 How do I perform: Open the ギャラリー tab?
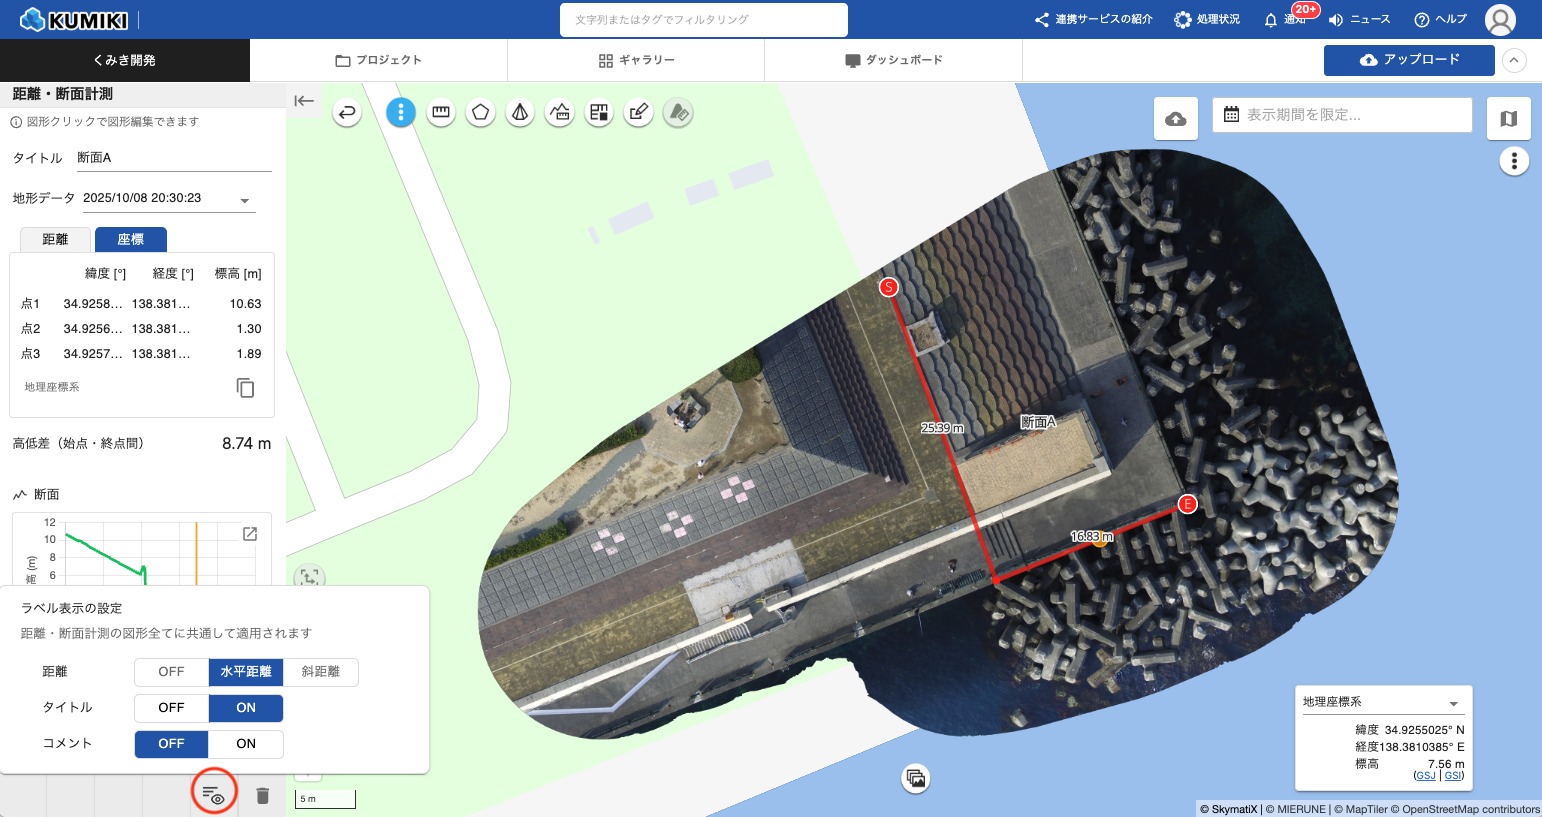point(636,60)
